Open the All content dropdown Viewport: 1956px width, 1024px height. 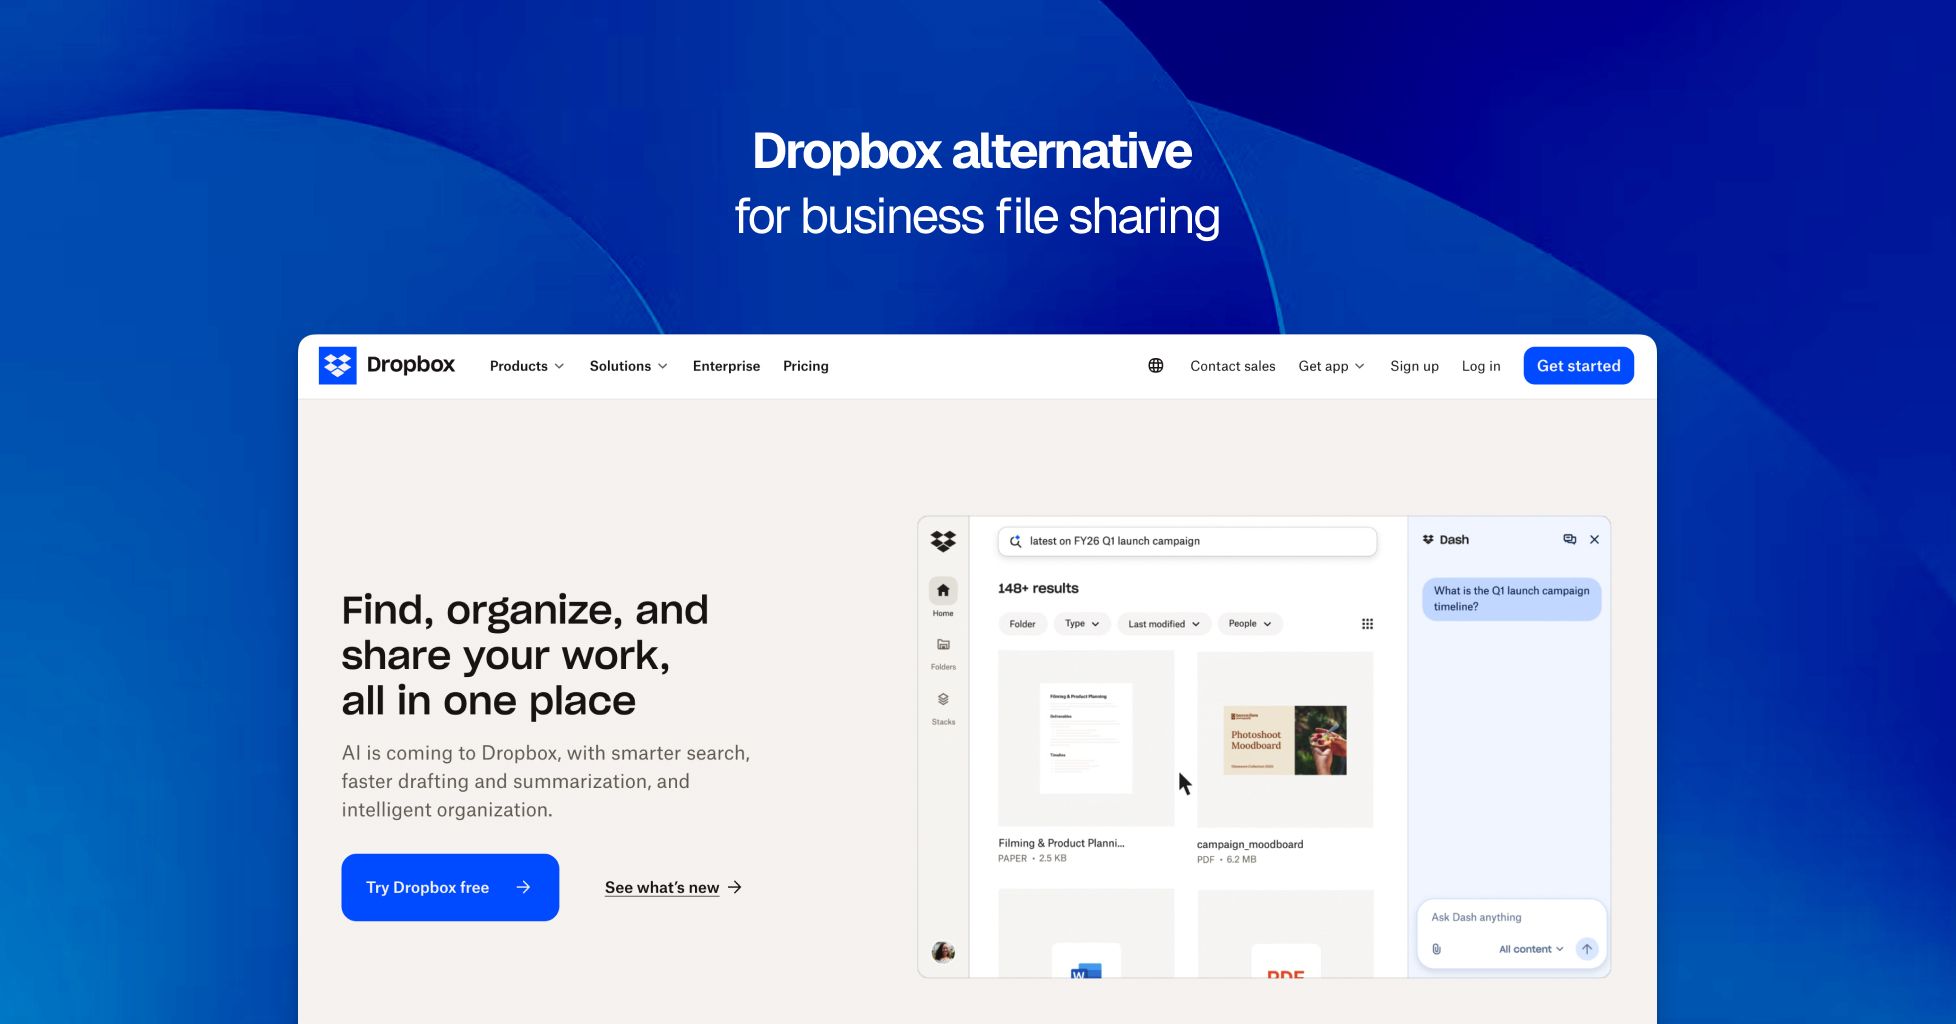tap(1531, 949)
